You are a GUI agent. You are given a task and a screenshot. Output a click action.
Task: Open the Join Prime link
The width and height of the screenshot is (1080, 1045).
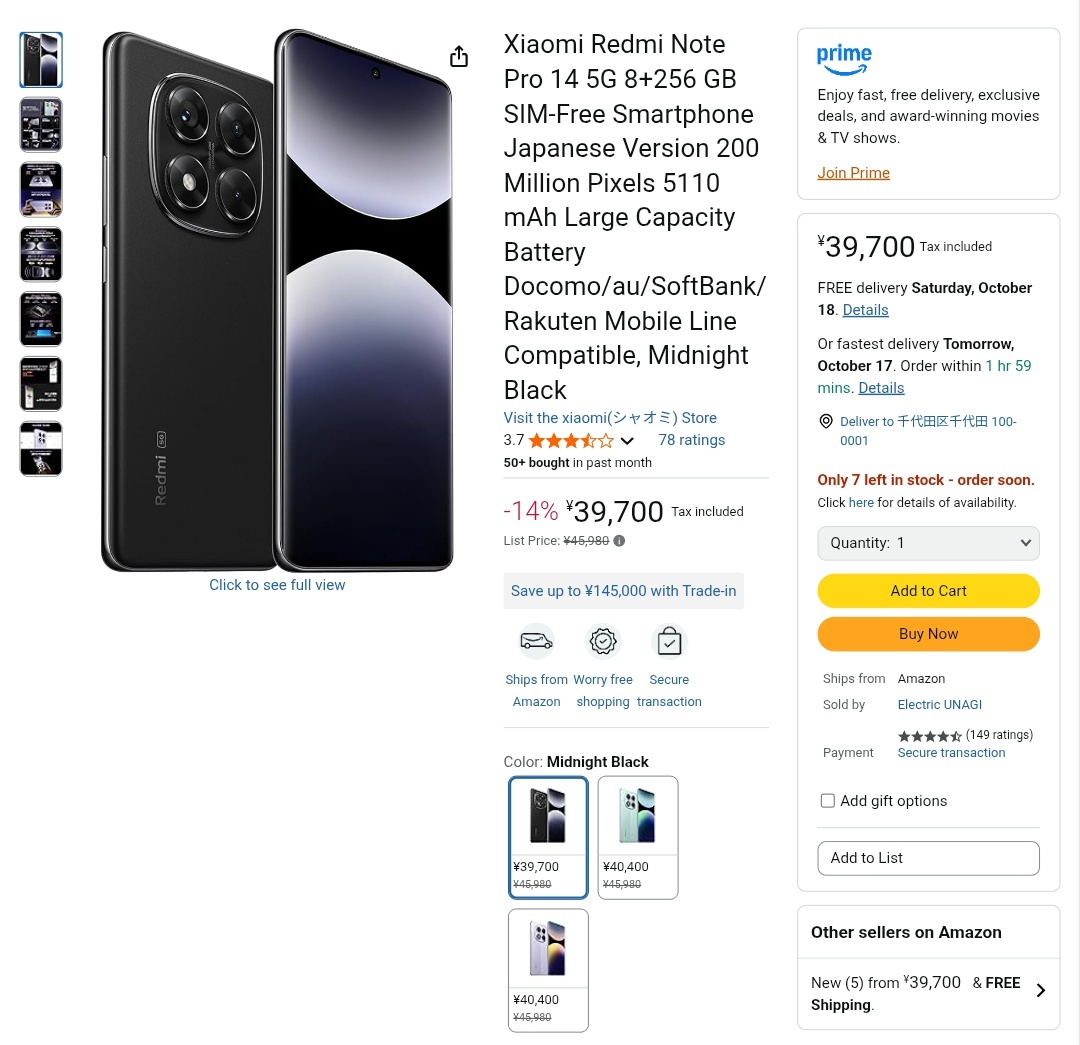tap(853, 173)
